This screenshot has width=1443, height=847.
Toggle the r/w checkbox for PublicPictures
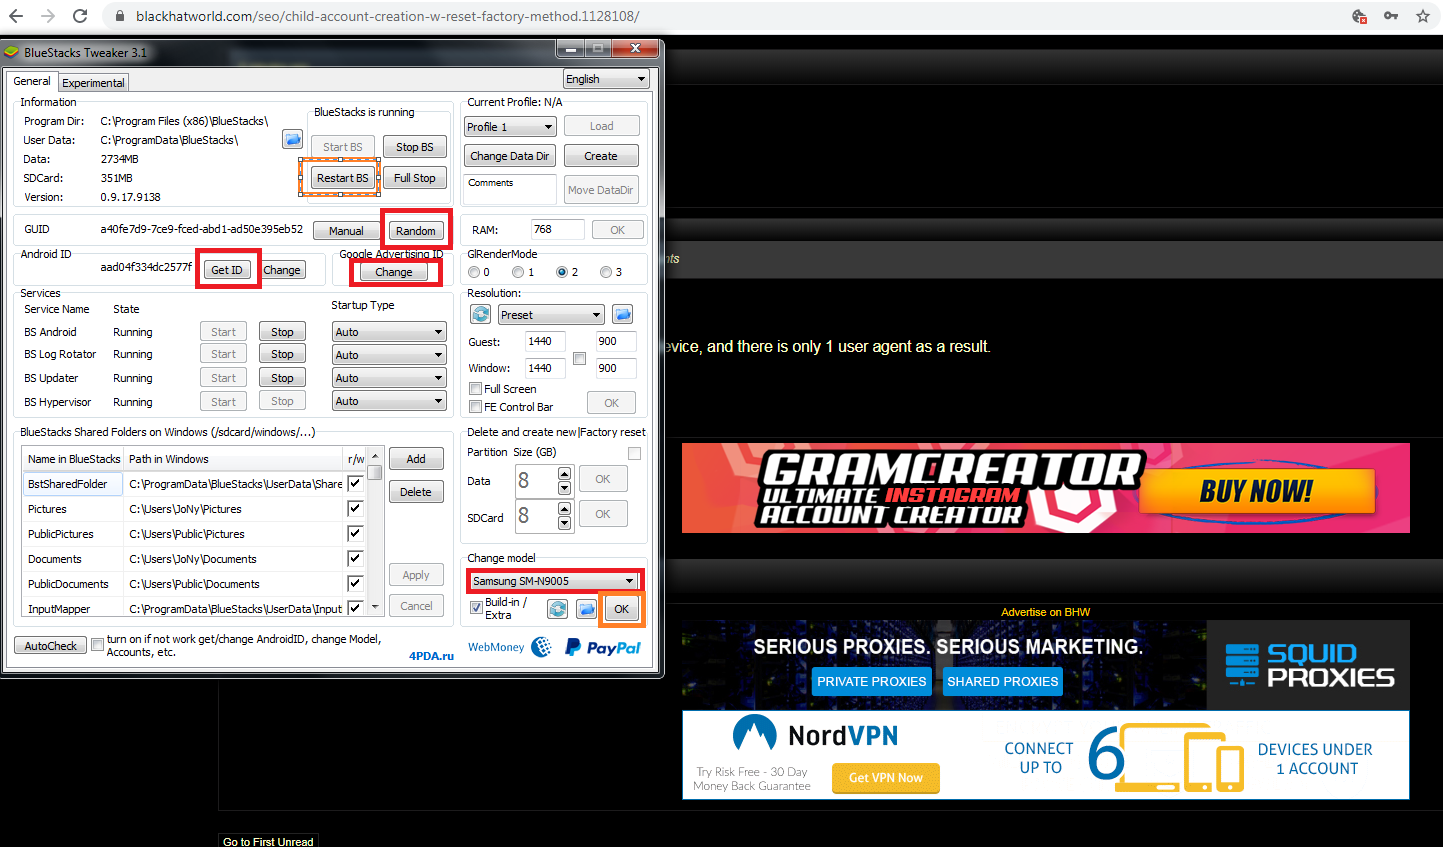point(354,534)
